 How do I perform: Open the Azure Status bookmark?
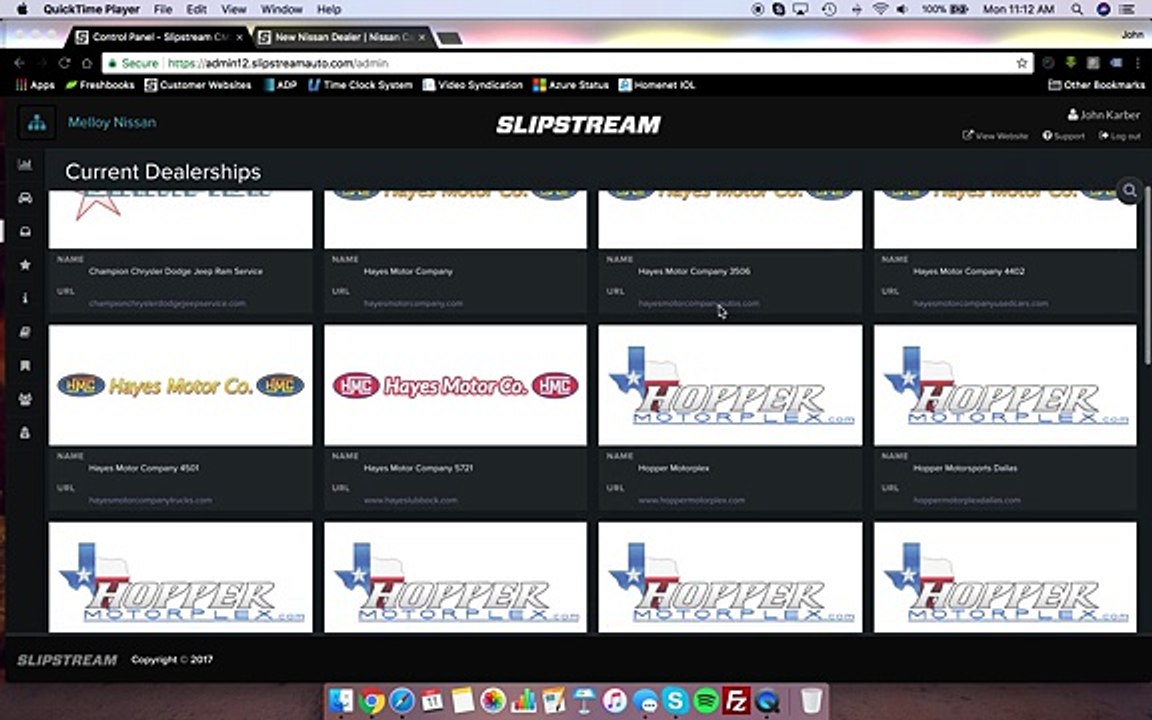coord(571,85)
